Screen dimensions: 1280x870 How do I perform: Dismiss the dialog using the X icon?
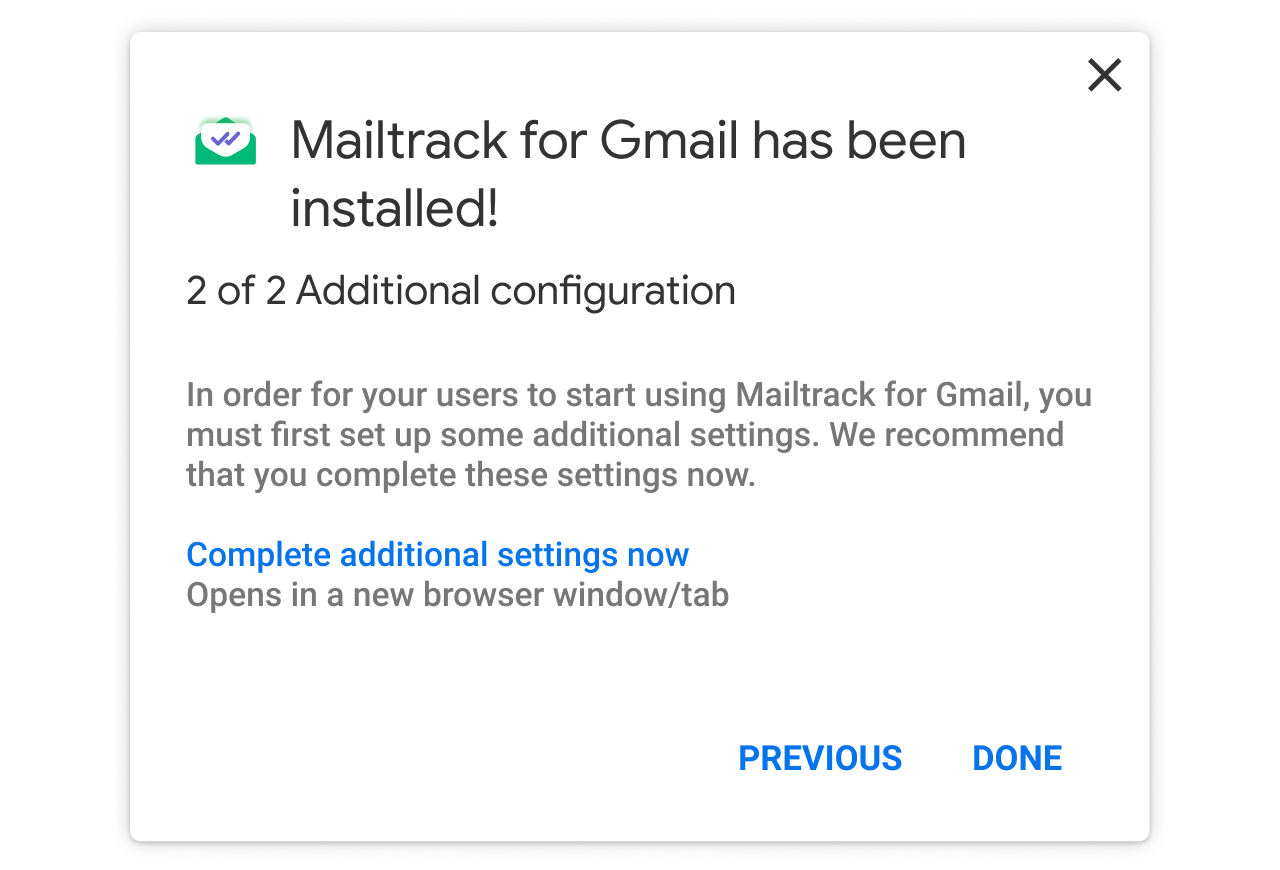coord(1104,75)
